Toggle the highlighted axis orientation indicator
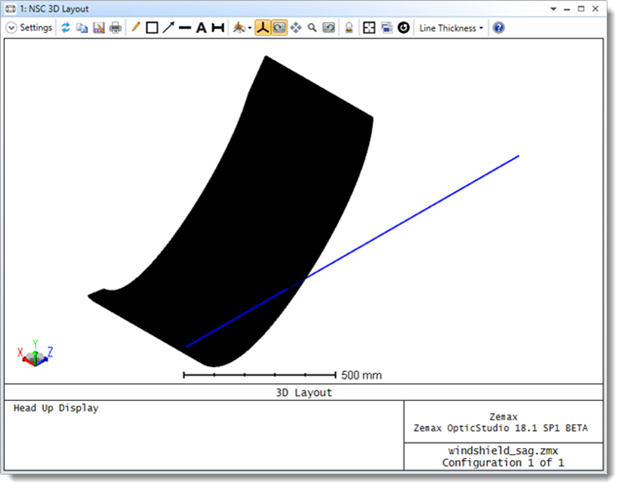Image resolution: width=621 pixels, height=488 pixels. click(263, 28)
